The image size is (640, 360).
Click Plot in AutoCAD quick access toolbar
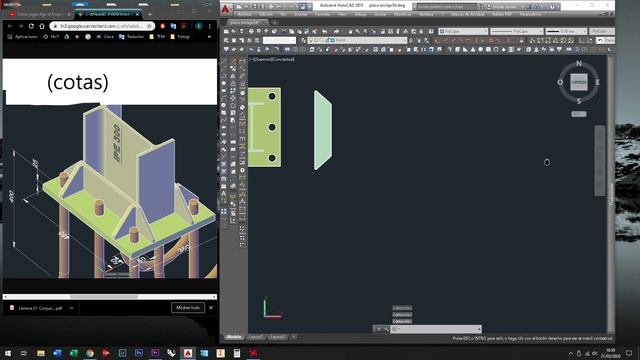pyautogui.click(x=271, y=7)
